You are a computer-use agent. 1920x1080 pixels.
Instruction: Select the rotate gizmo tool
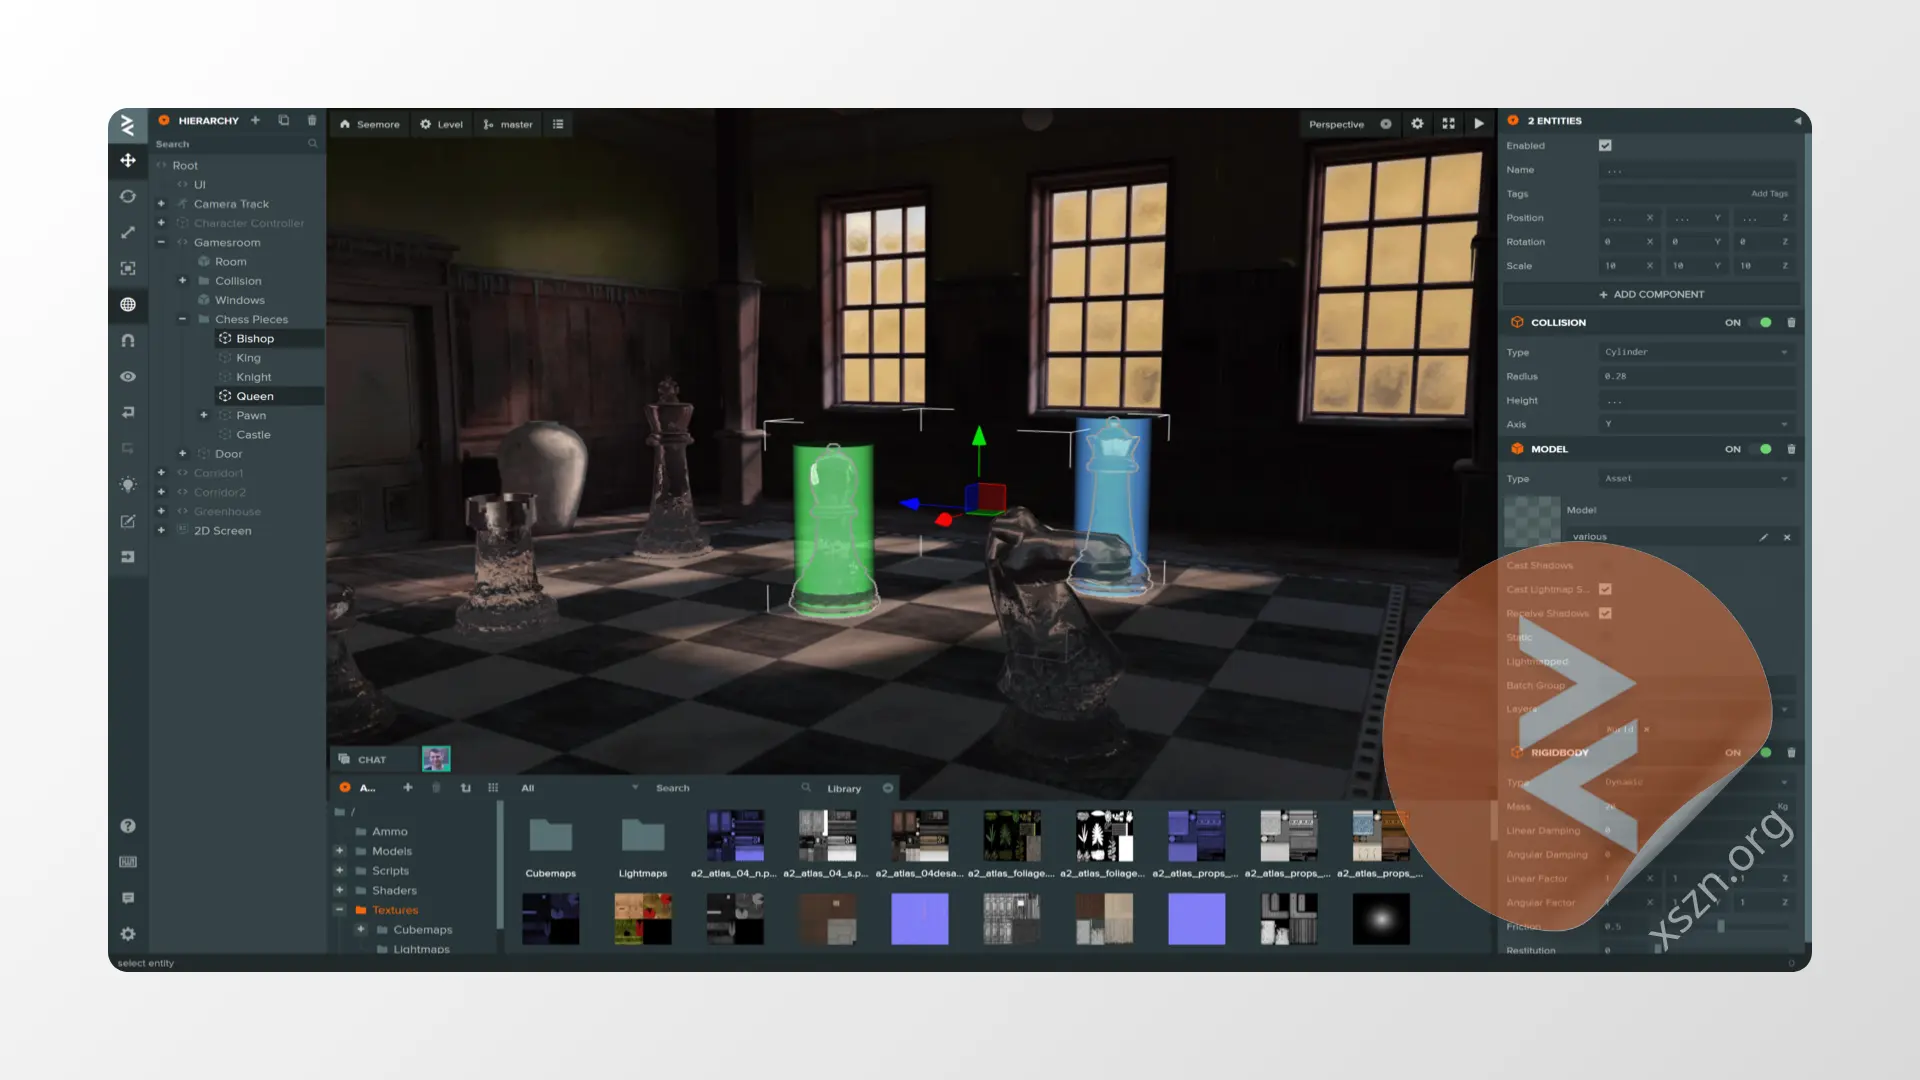128,196
